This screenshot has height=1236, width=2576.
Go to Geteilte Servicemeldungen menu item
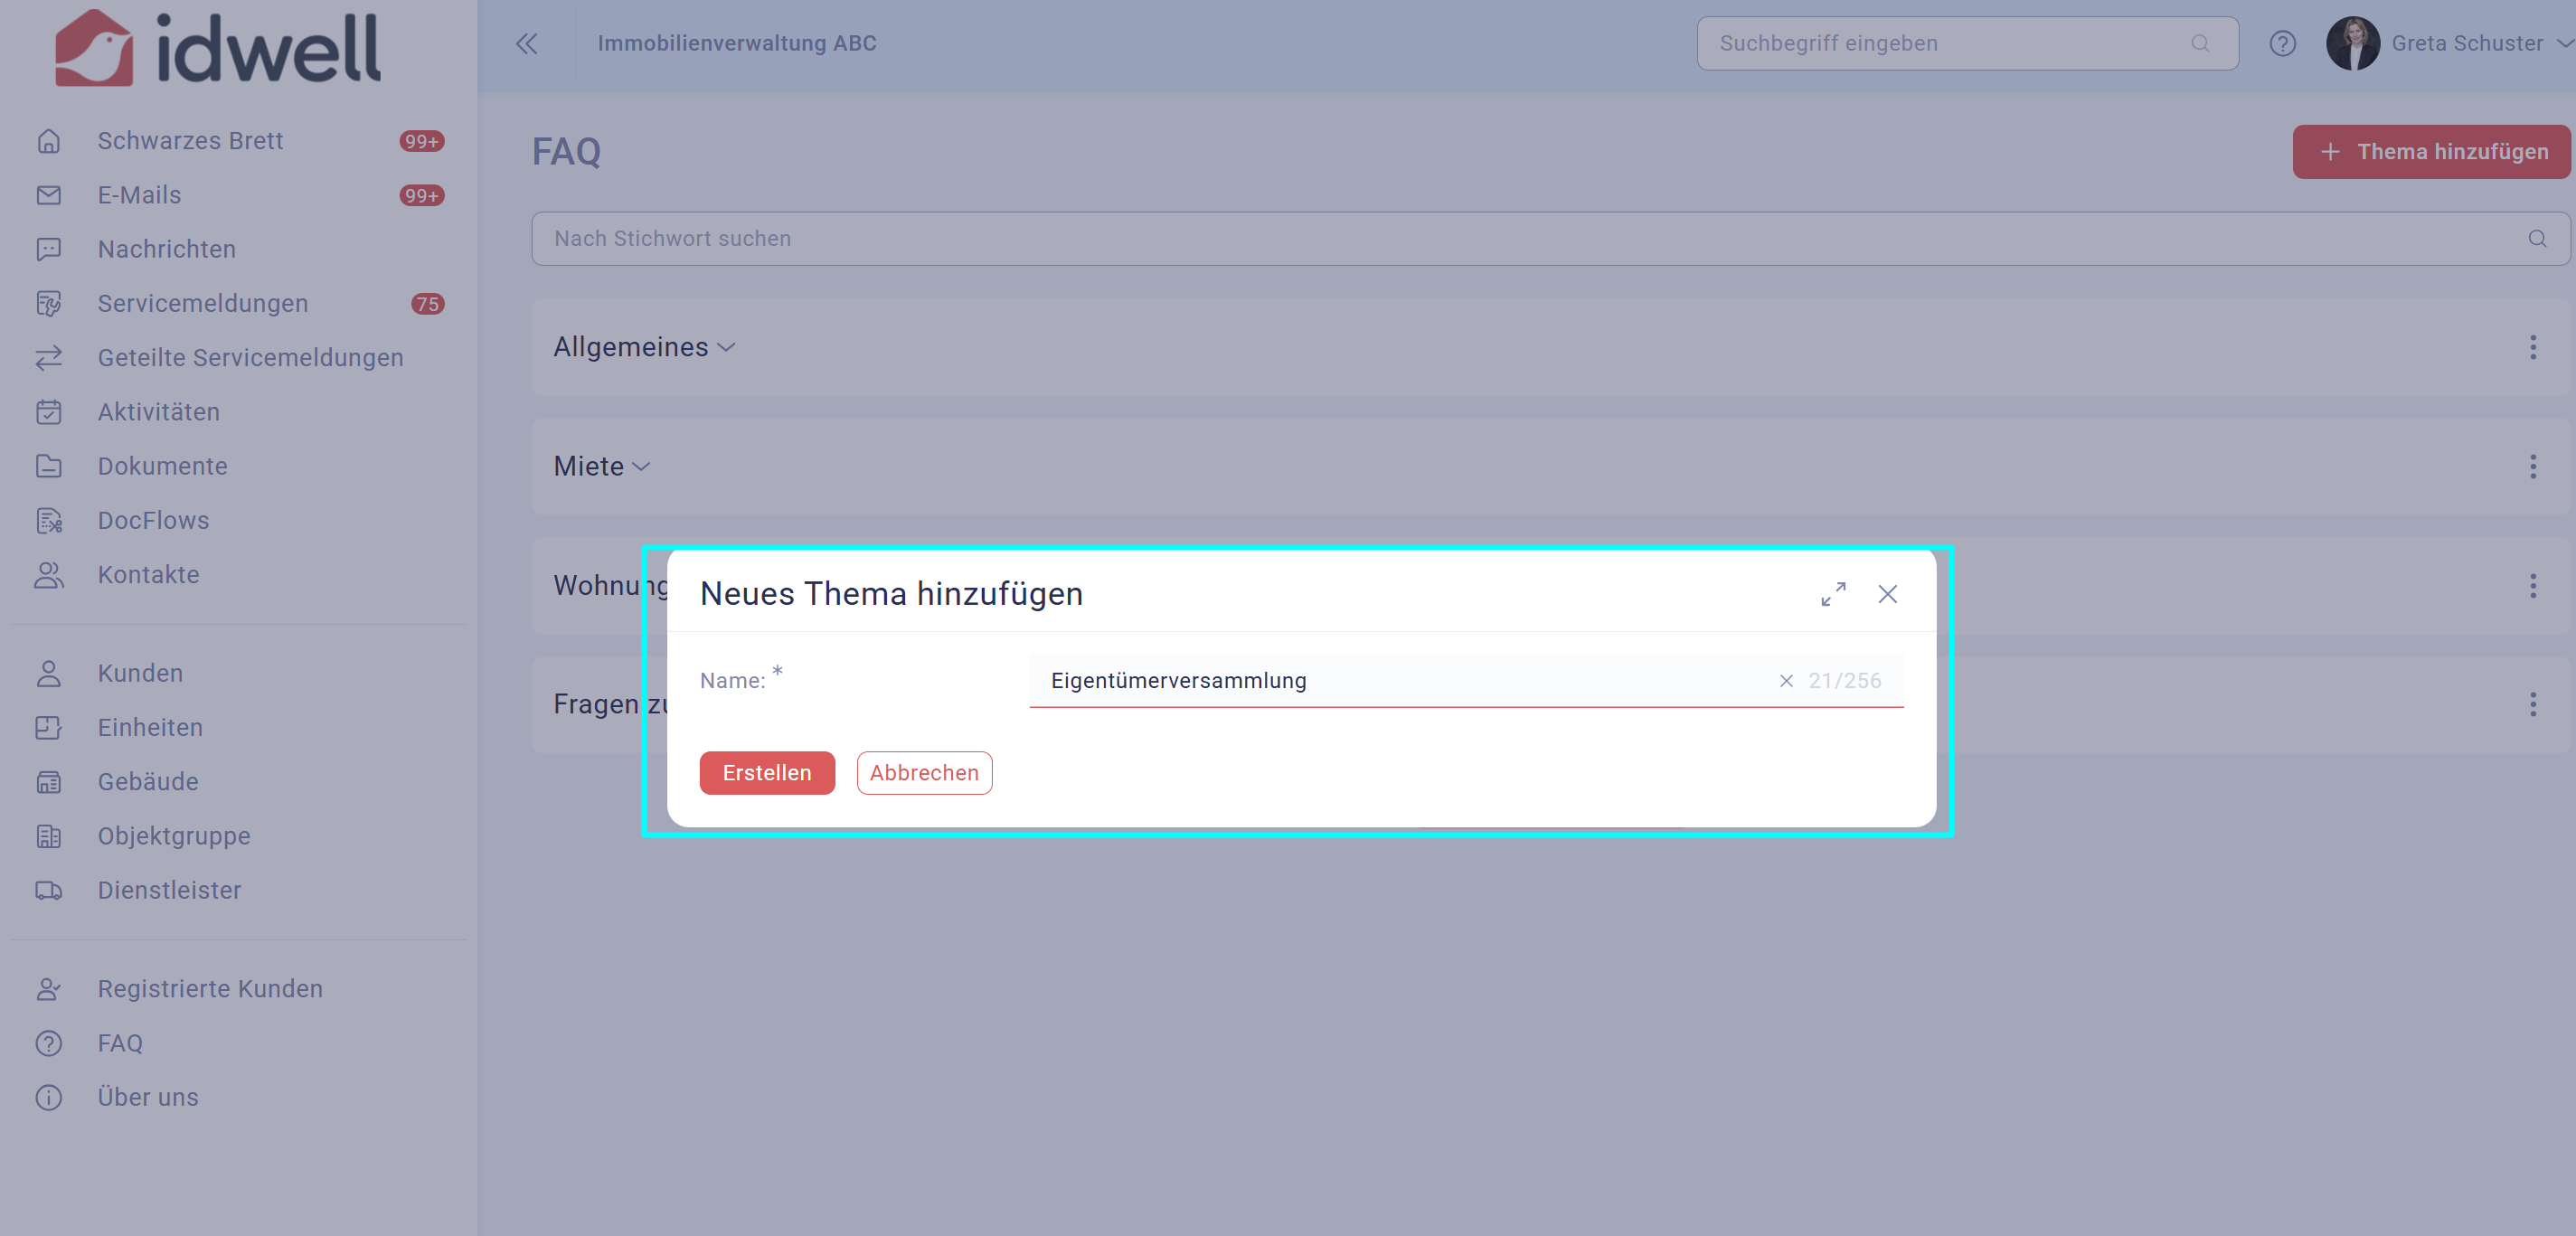[250, 358]
